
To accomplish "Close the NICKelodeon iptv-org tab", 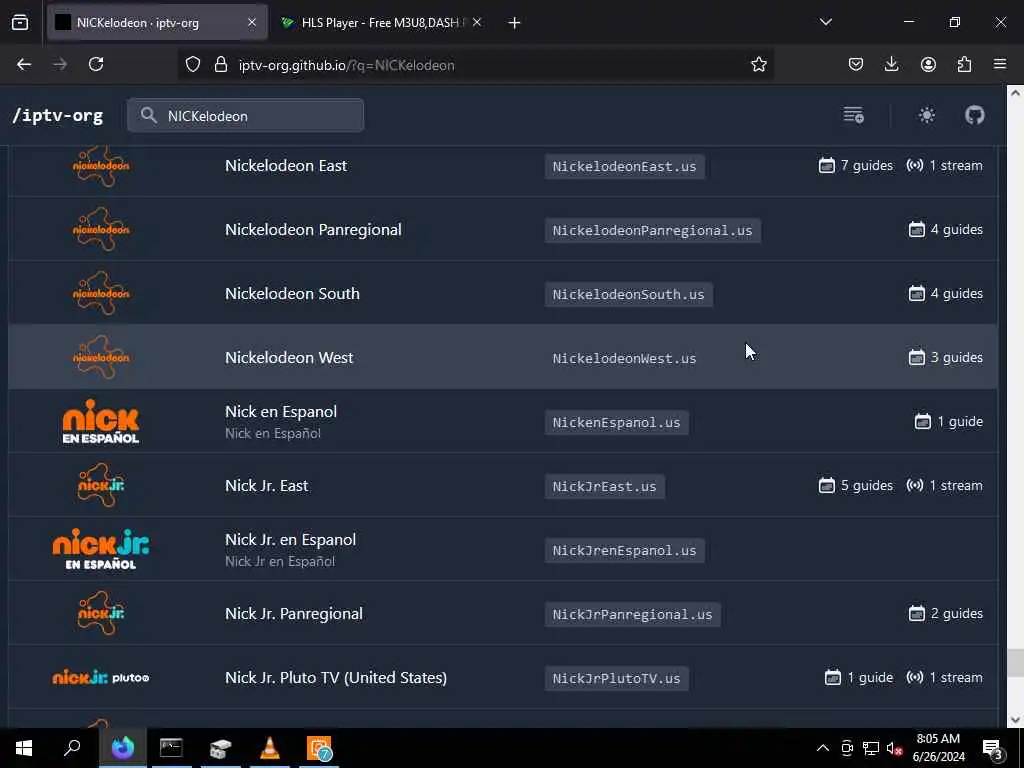I will pos(251,23).
